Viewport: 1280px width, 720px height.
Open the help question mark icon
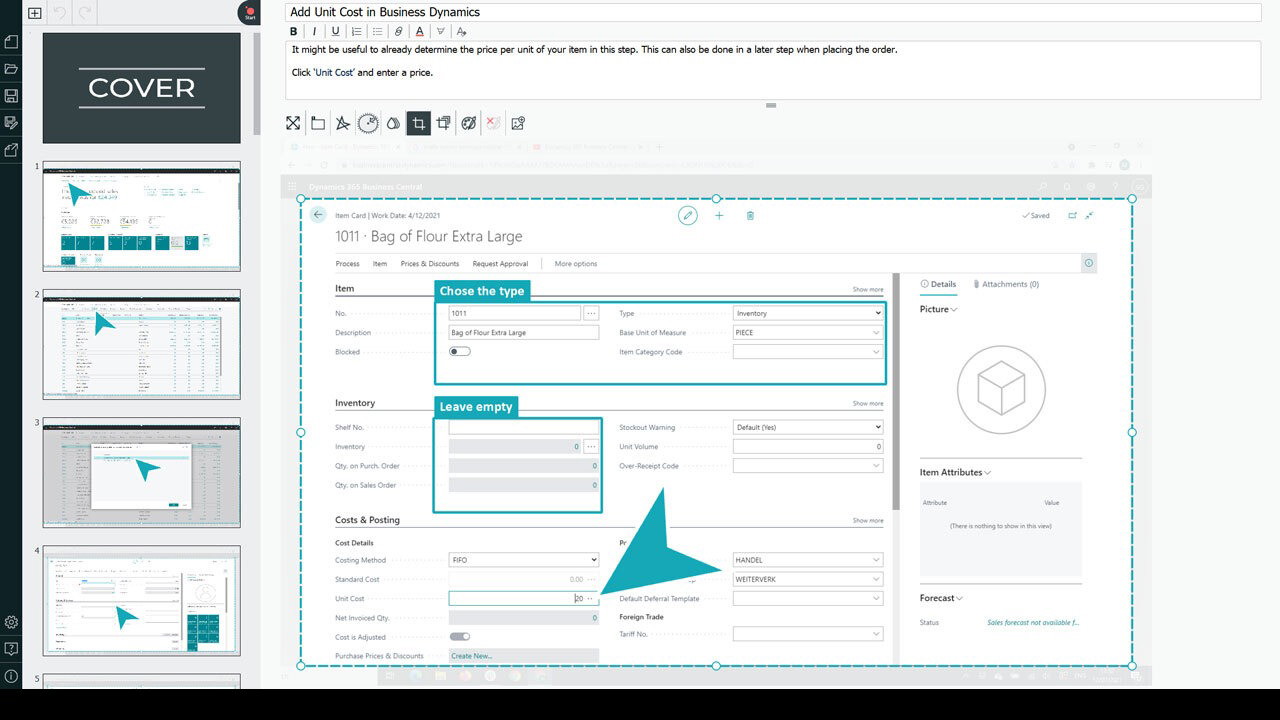tap(11, 649)
